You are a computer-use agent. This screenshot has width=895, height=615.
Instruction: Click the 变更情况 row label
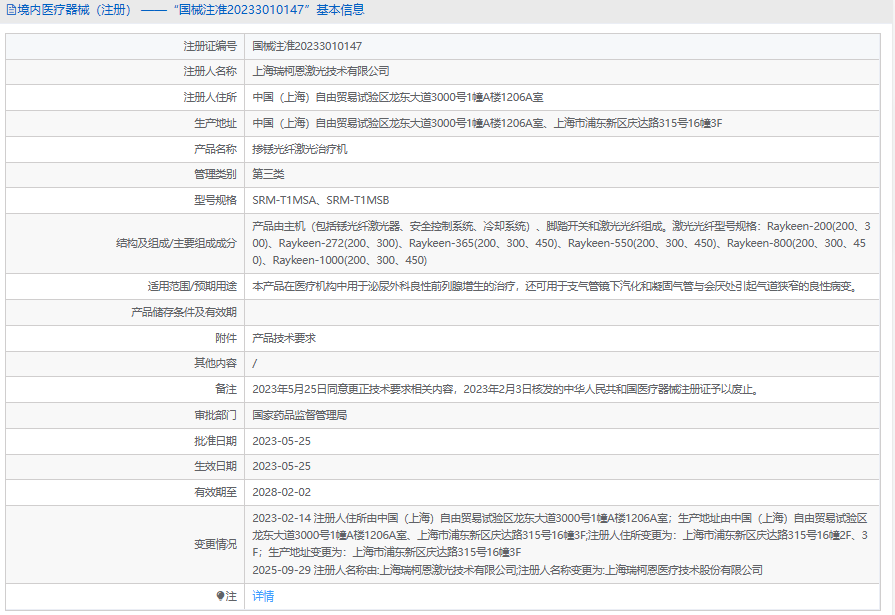215,544
